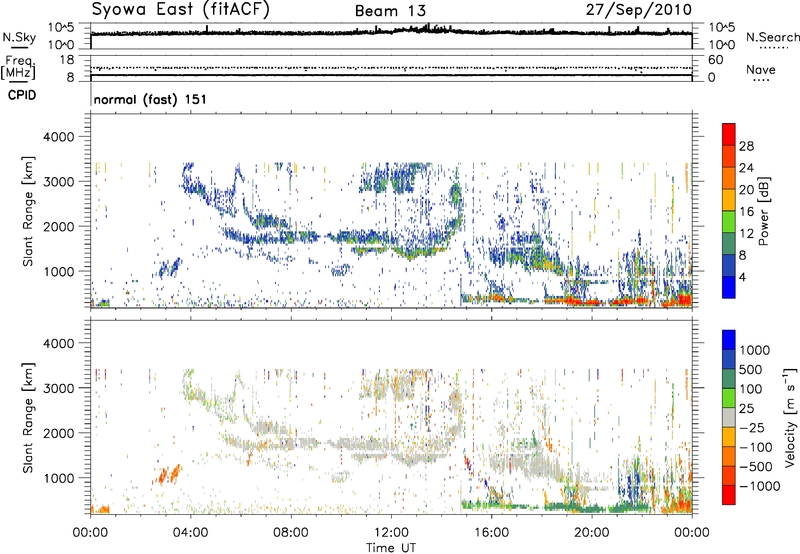Click the "60" Nave axis tick
The width and height of the screenshot is (800, 554).
click(x=715, y=60)
